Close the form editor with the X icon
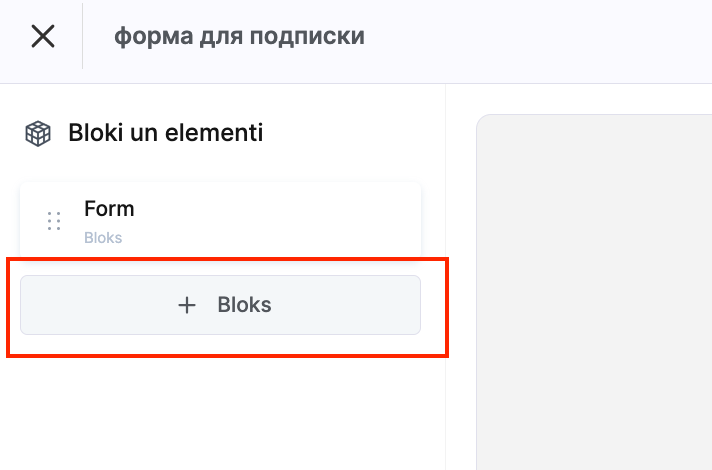The width and height of the screenshot is (712, 470). coord(42,37)
